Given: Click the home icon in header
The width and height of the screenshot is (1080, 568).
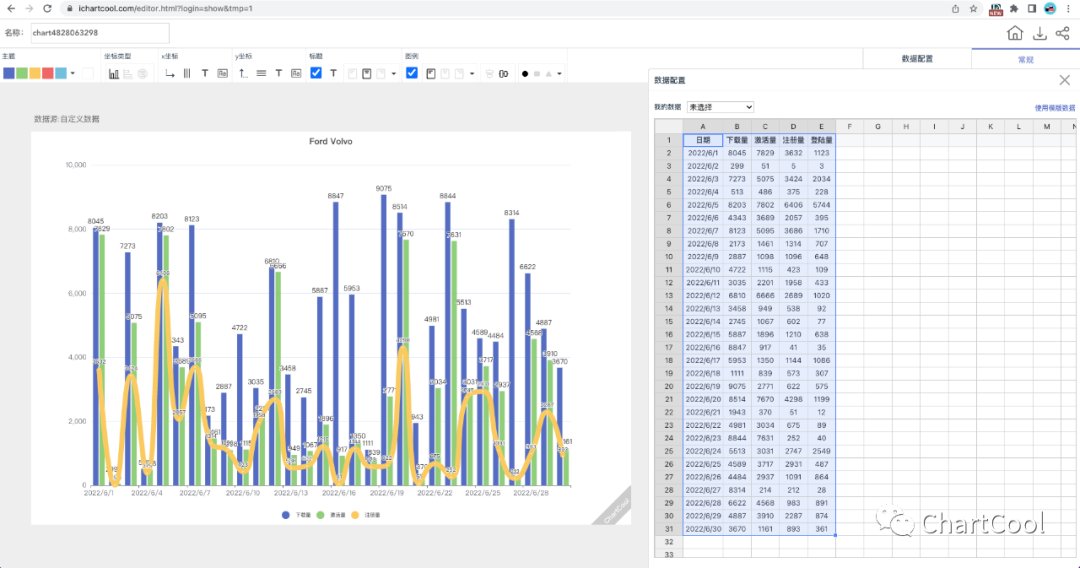Looking at the screenshot, I should pos(1015,33).
